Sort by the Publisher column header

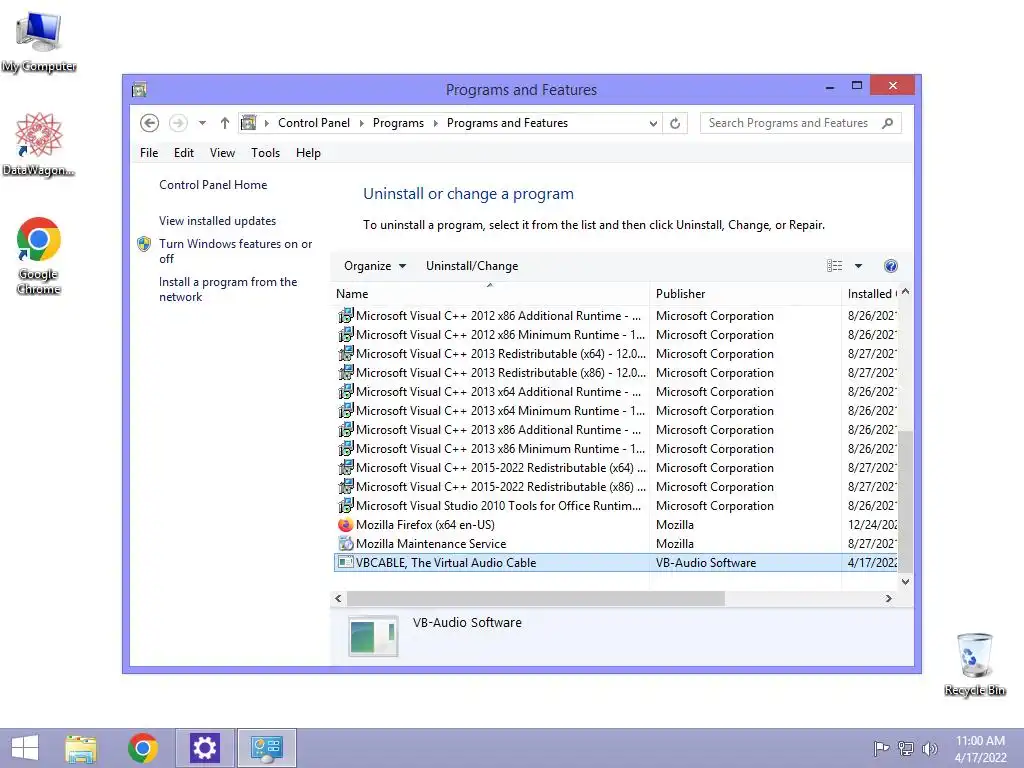point(746,294)
